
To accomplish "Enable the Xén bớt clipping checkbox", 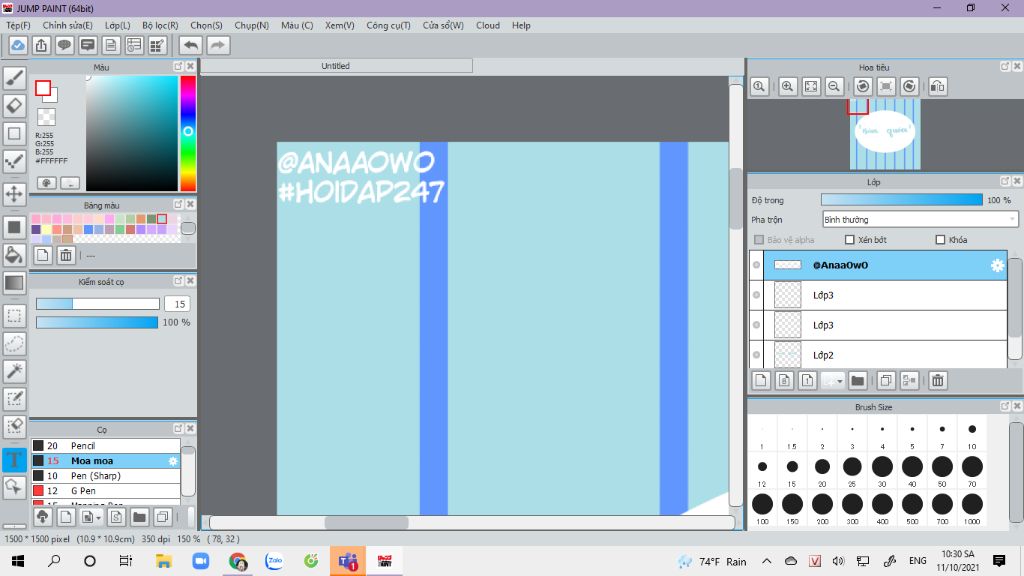I will tap(850, 240).
